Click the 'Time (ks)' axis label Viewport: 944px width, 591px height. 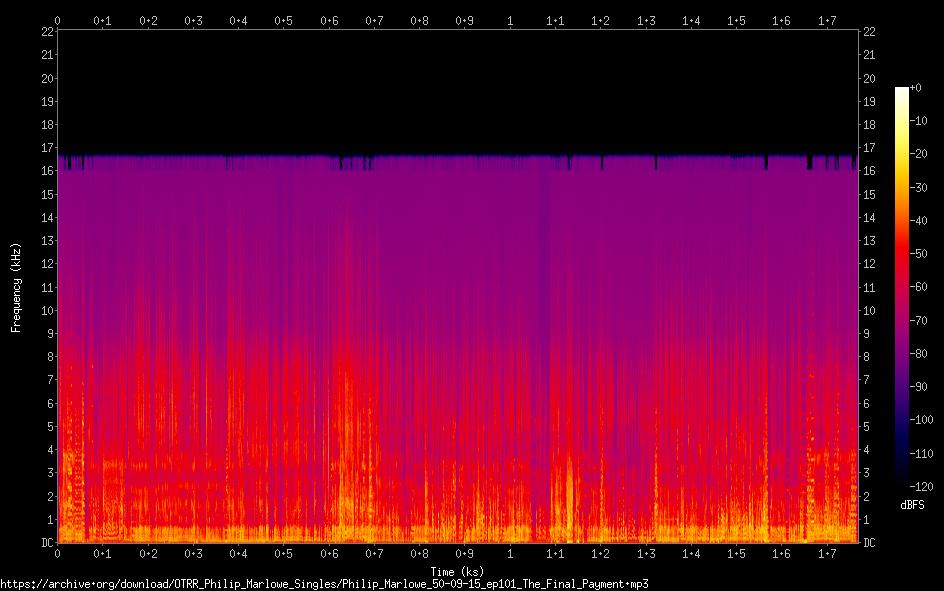pyautogui.click(x=457, y=571)
